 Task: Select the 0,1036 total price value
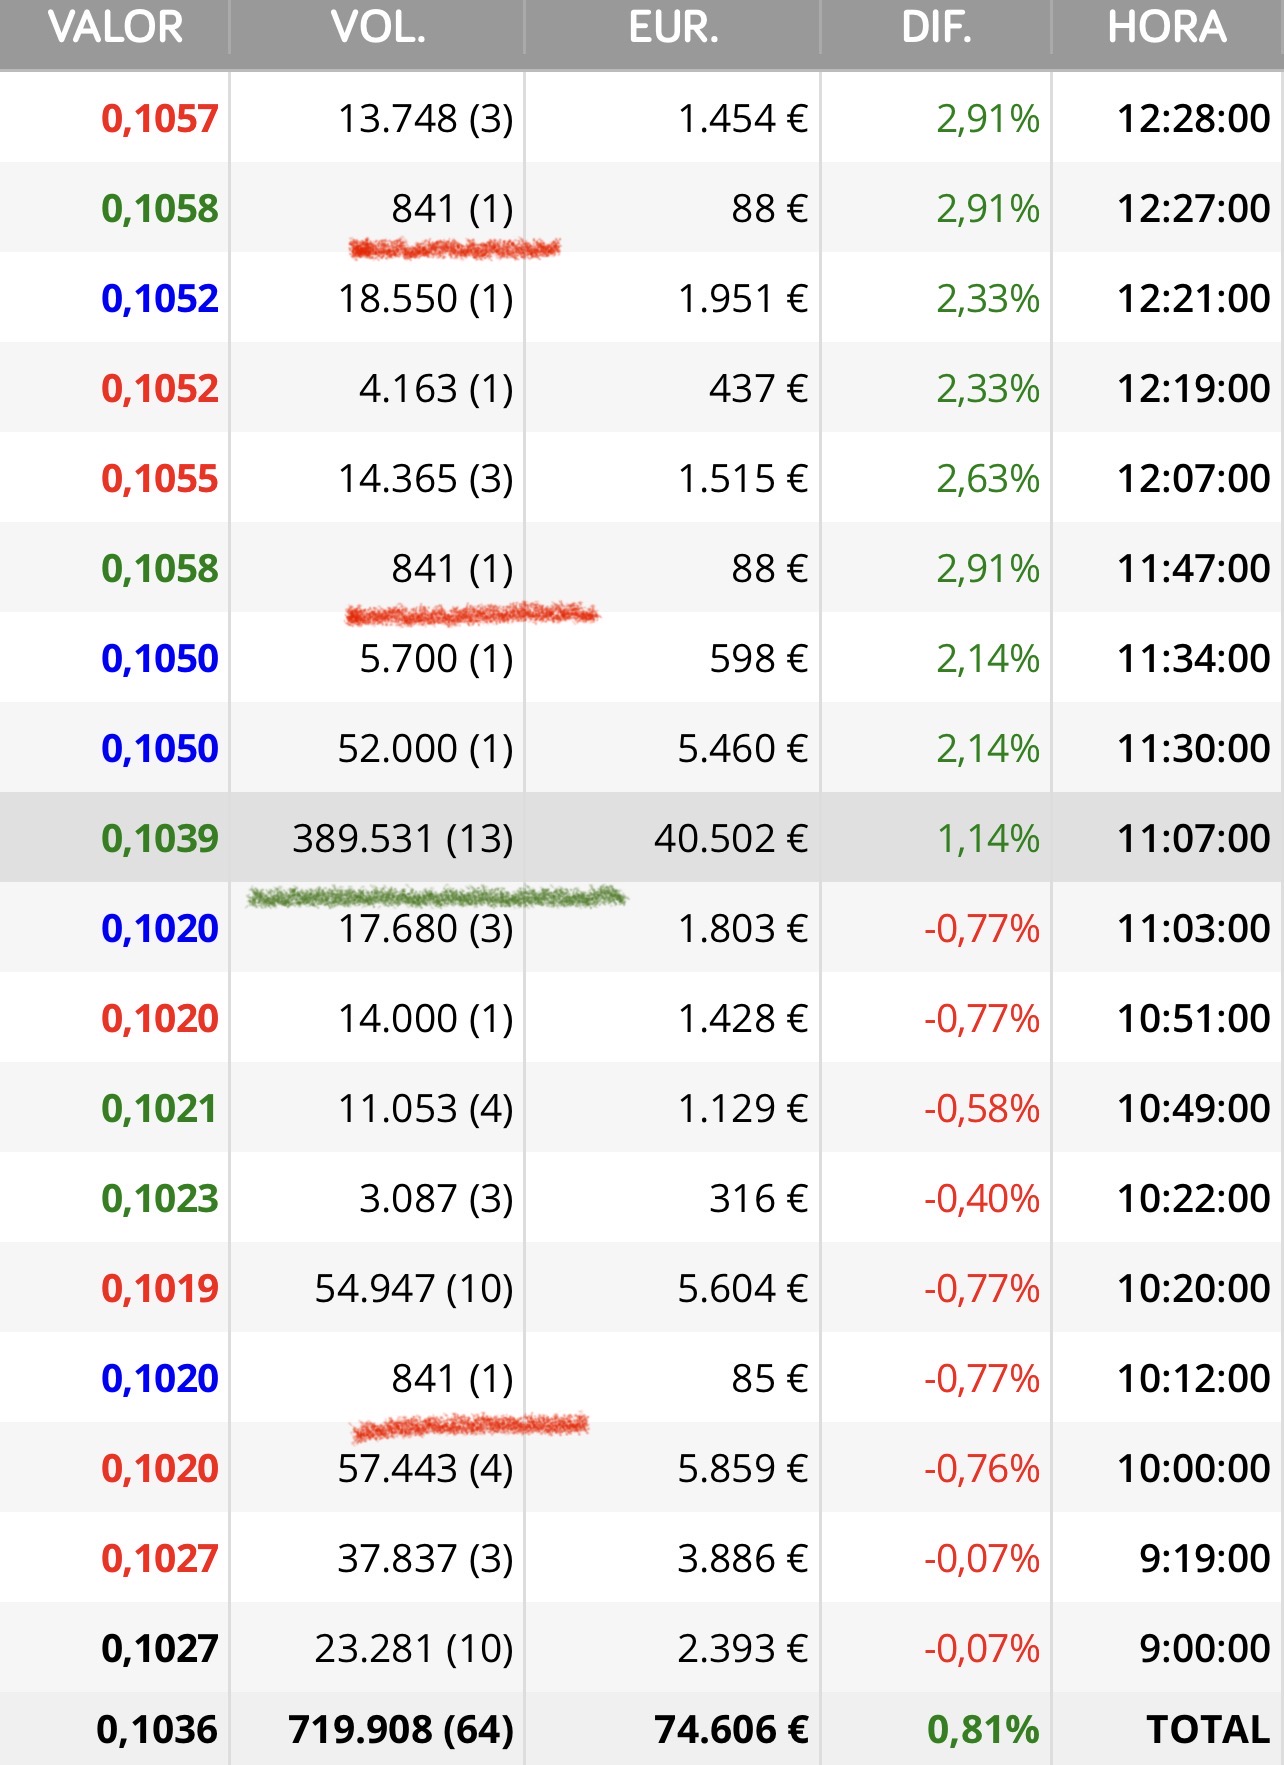(157, 1729)
